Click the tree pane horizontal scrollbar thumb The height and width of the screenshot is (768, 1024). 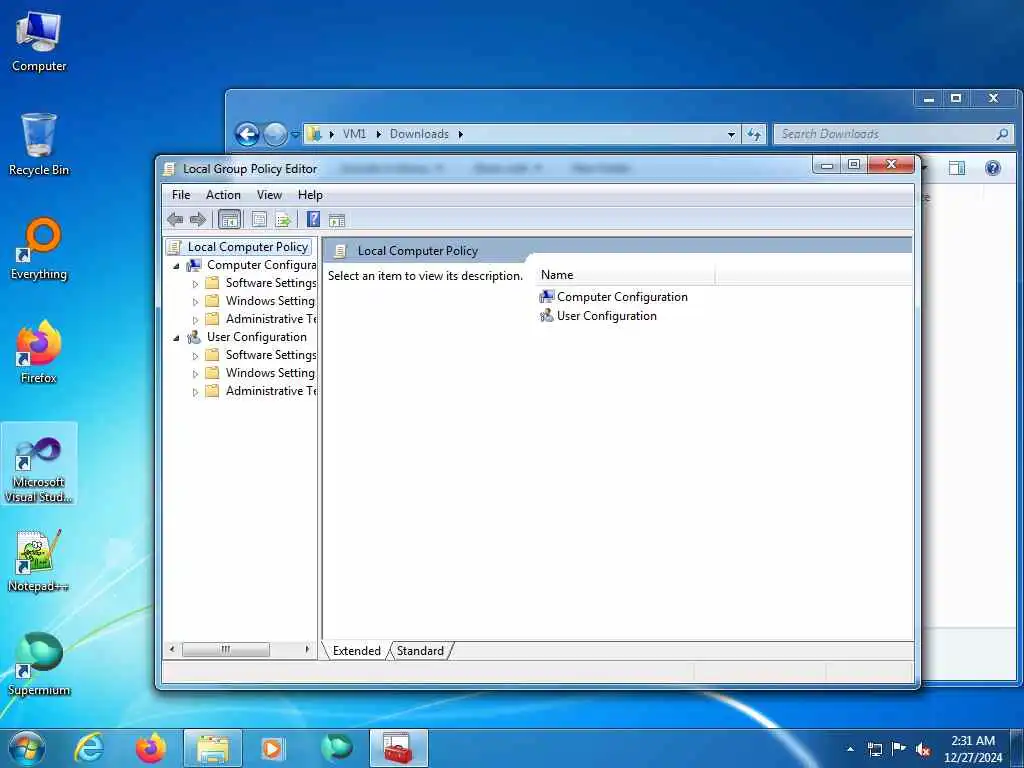225,649
